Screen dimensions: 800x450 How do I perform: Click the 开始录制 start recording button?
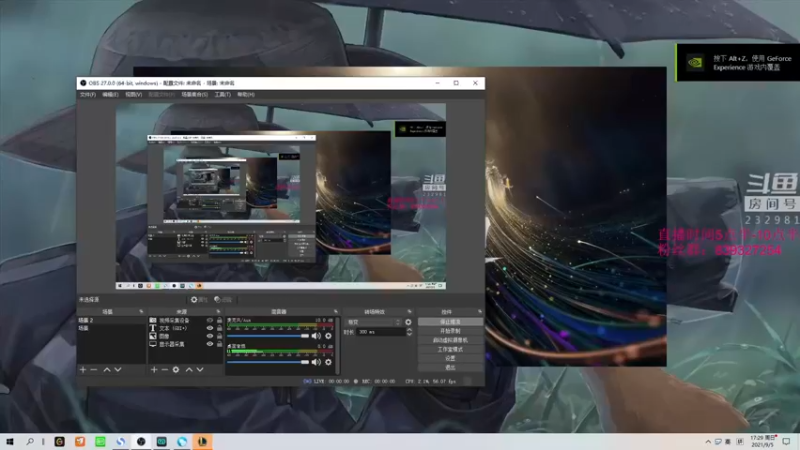pos(450,331)
